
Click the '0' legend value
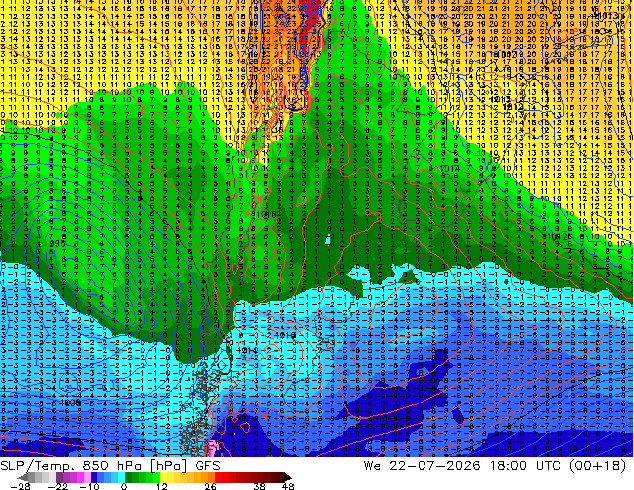point(124,486)
